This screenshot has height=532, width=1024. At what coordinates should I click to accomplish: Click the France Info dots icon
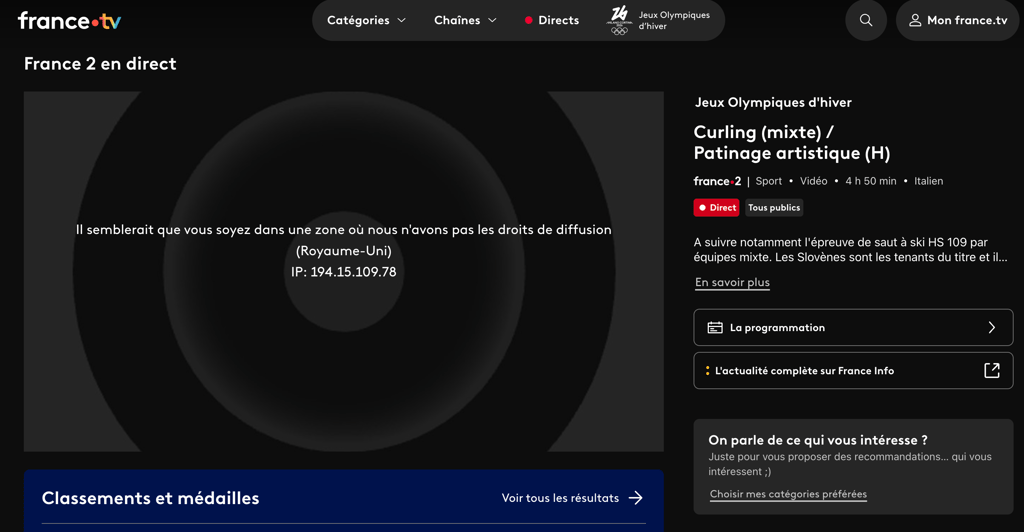[x=707, y=371]
